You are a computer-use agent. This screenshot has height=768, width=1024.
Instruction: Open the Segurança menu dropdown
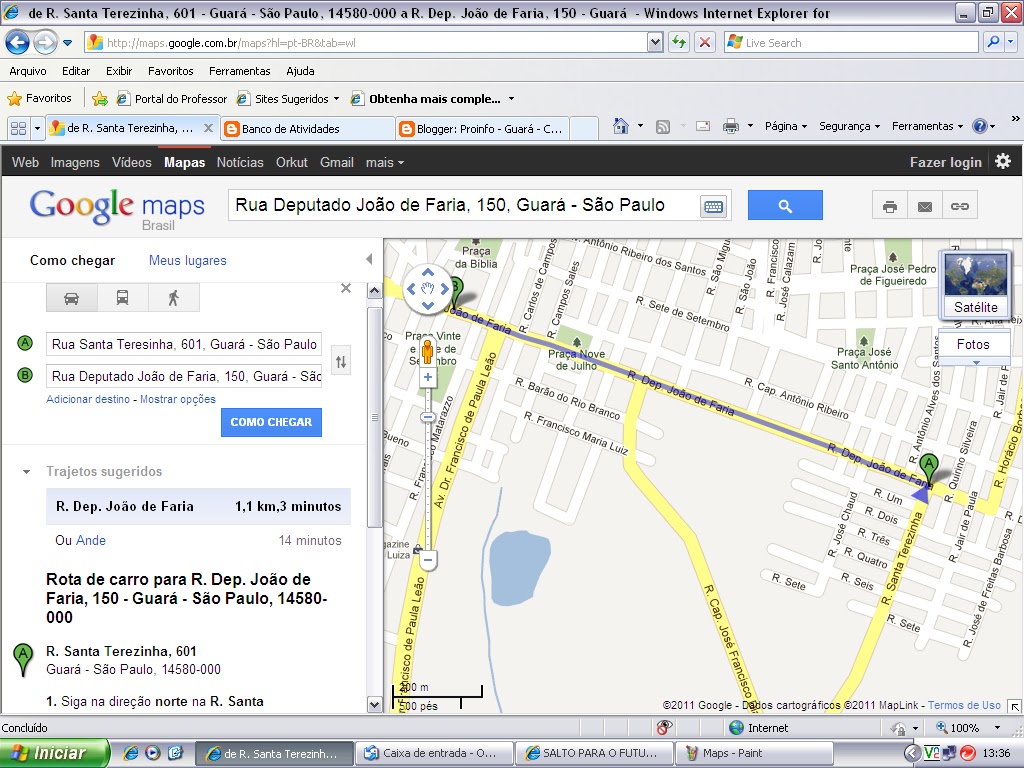point(850,126)
